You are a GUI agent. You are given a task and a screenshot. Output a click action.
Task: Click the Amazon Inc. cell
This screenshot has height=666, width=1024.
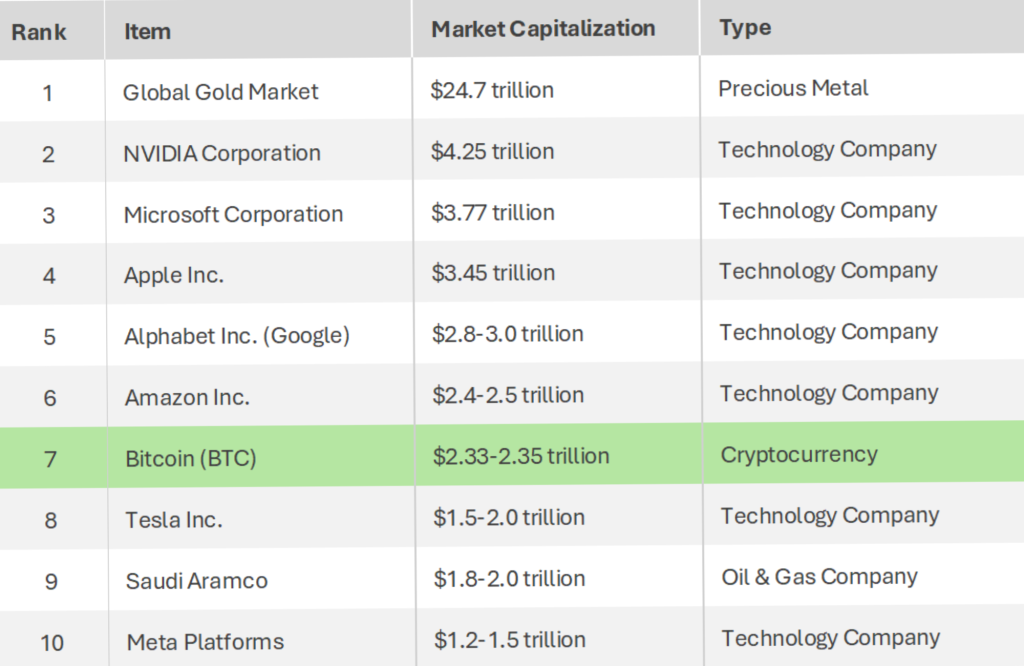pyautogui.click(x=187, y=397)
